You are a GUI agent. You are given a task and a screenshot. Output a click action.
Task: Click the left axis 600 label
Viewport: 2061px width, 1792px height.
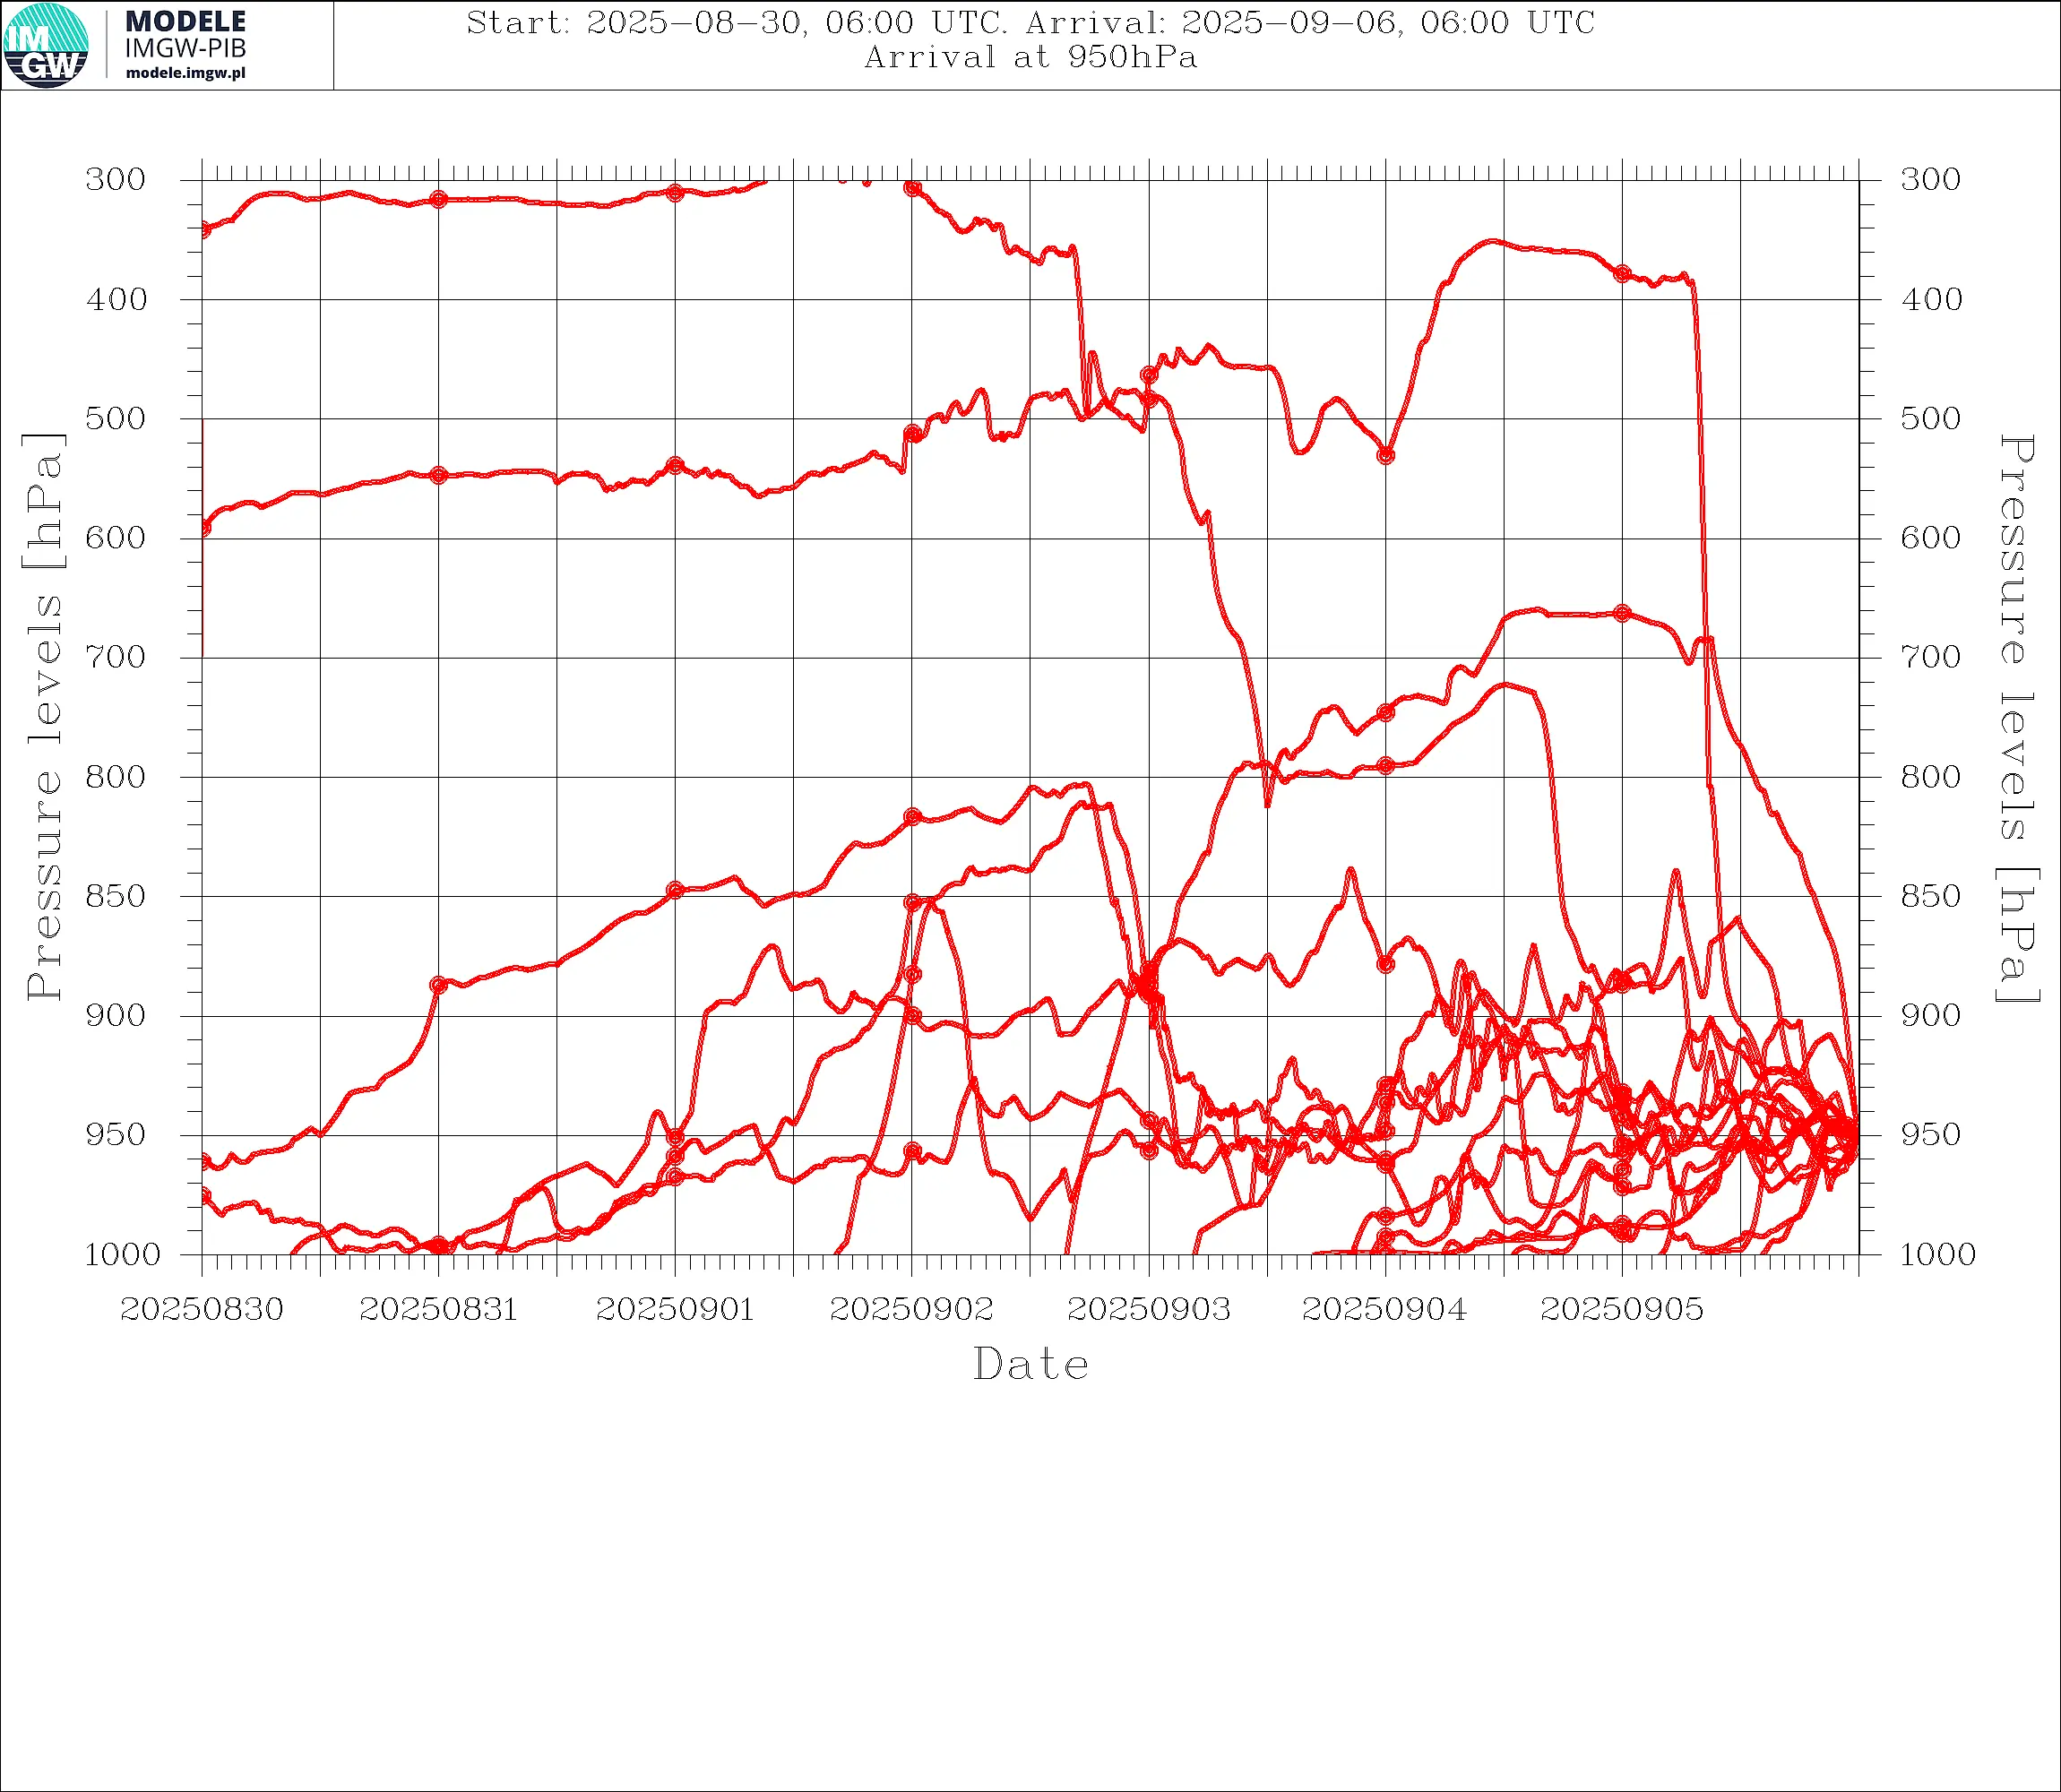(116, 538)
